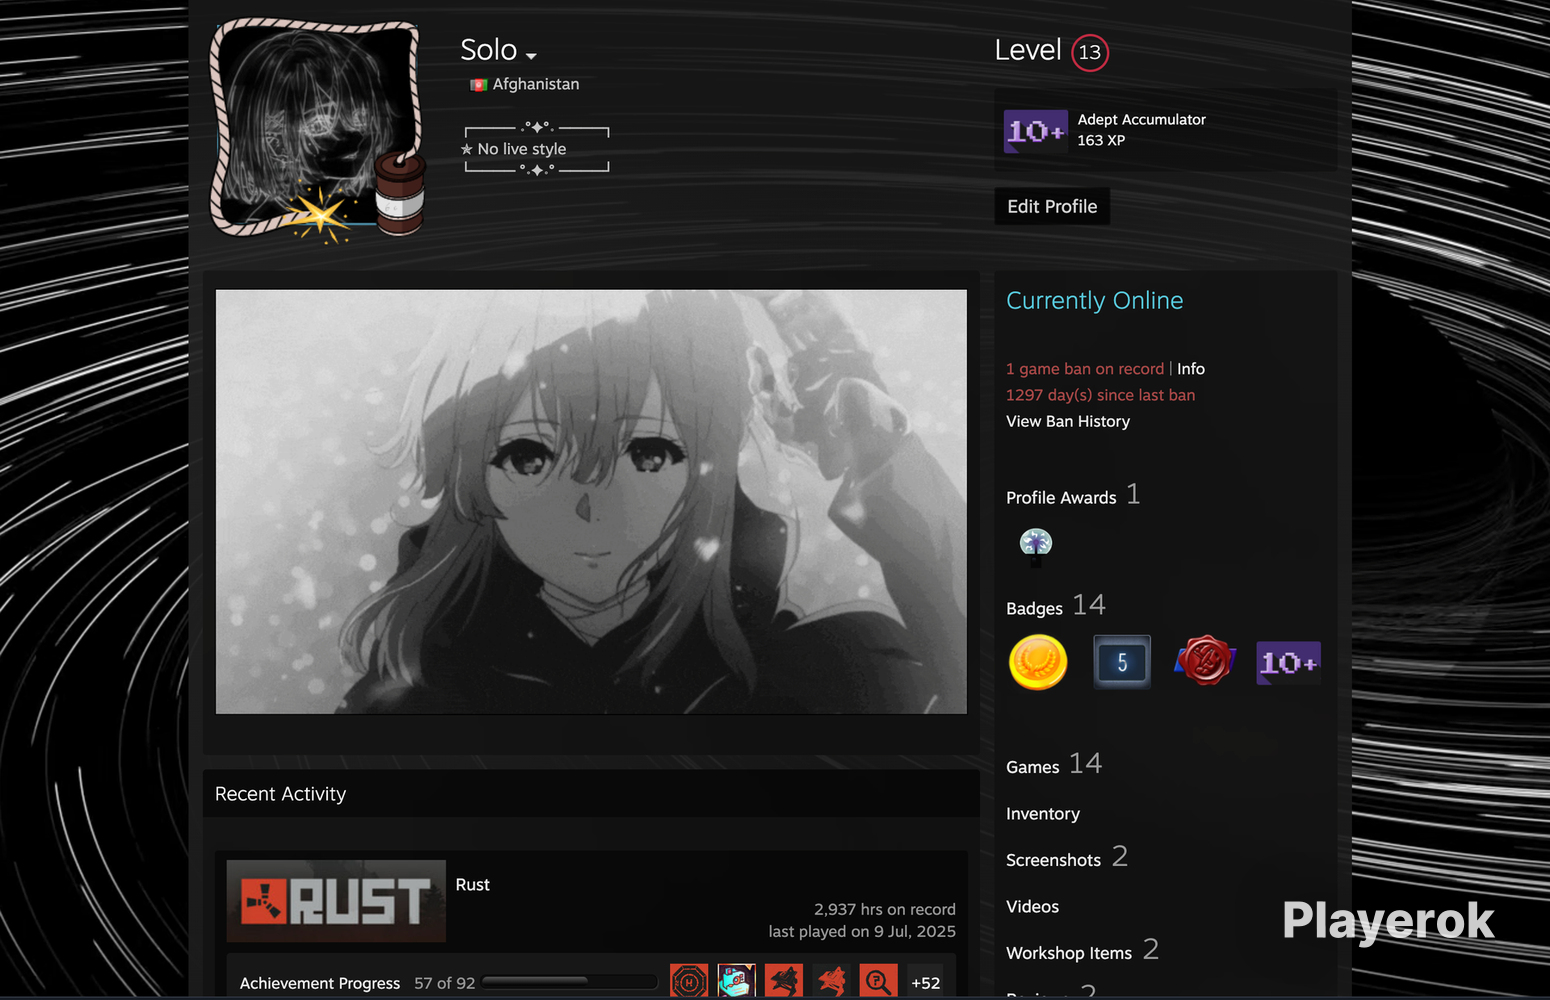Open View Ban History
1550x1000 pixels.
tap(1068, 421)
